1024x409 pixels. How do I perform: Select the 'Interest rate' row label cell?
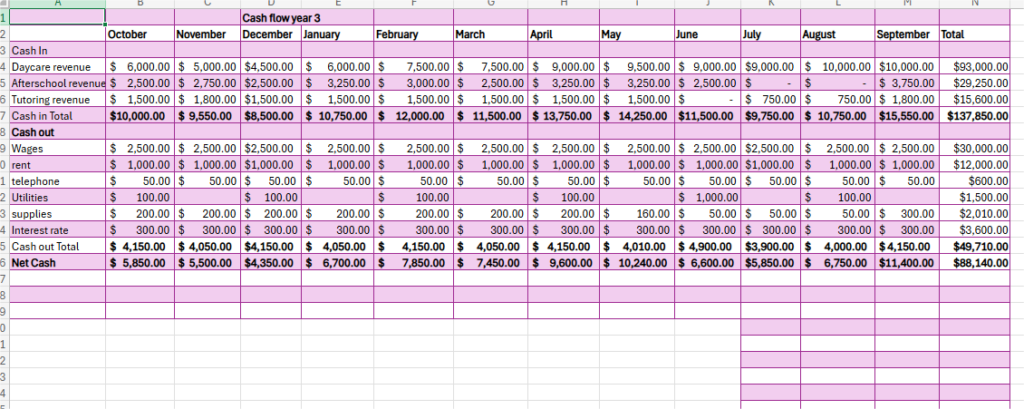41,229
